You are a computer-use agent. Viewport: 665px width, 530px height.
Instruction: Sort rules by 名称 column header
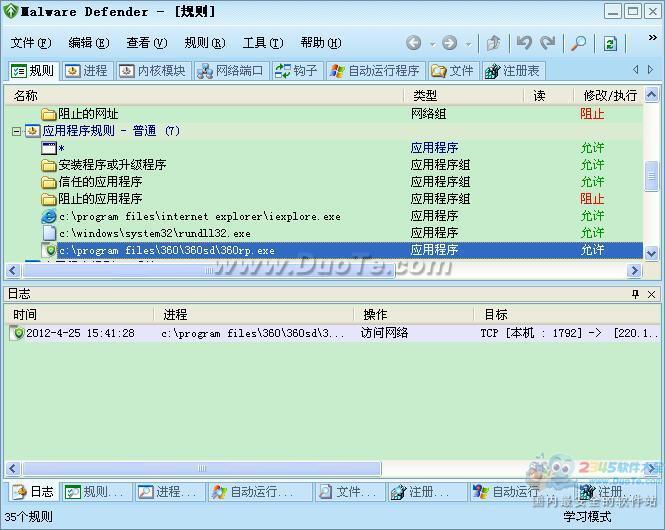(x=204, y=96)
